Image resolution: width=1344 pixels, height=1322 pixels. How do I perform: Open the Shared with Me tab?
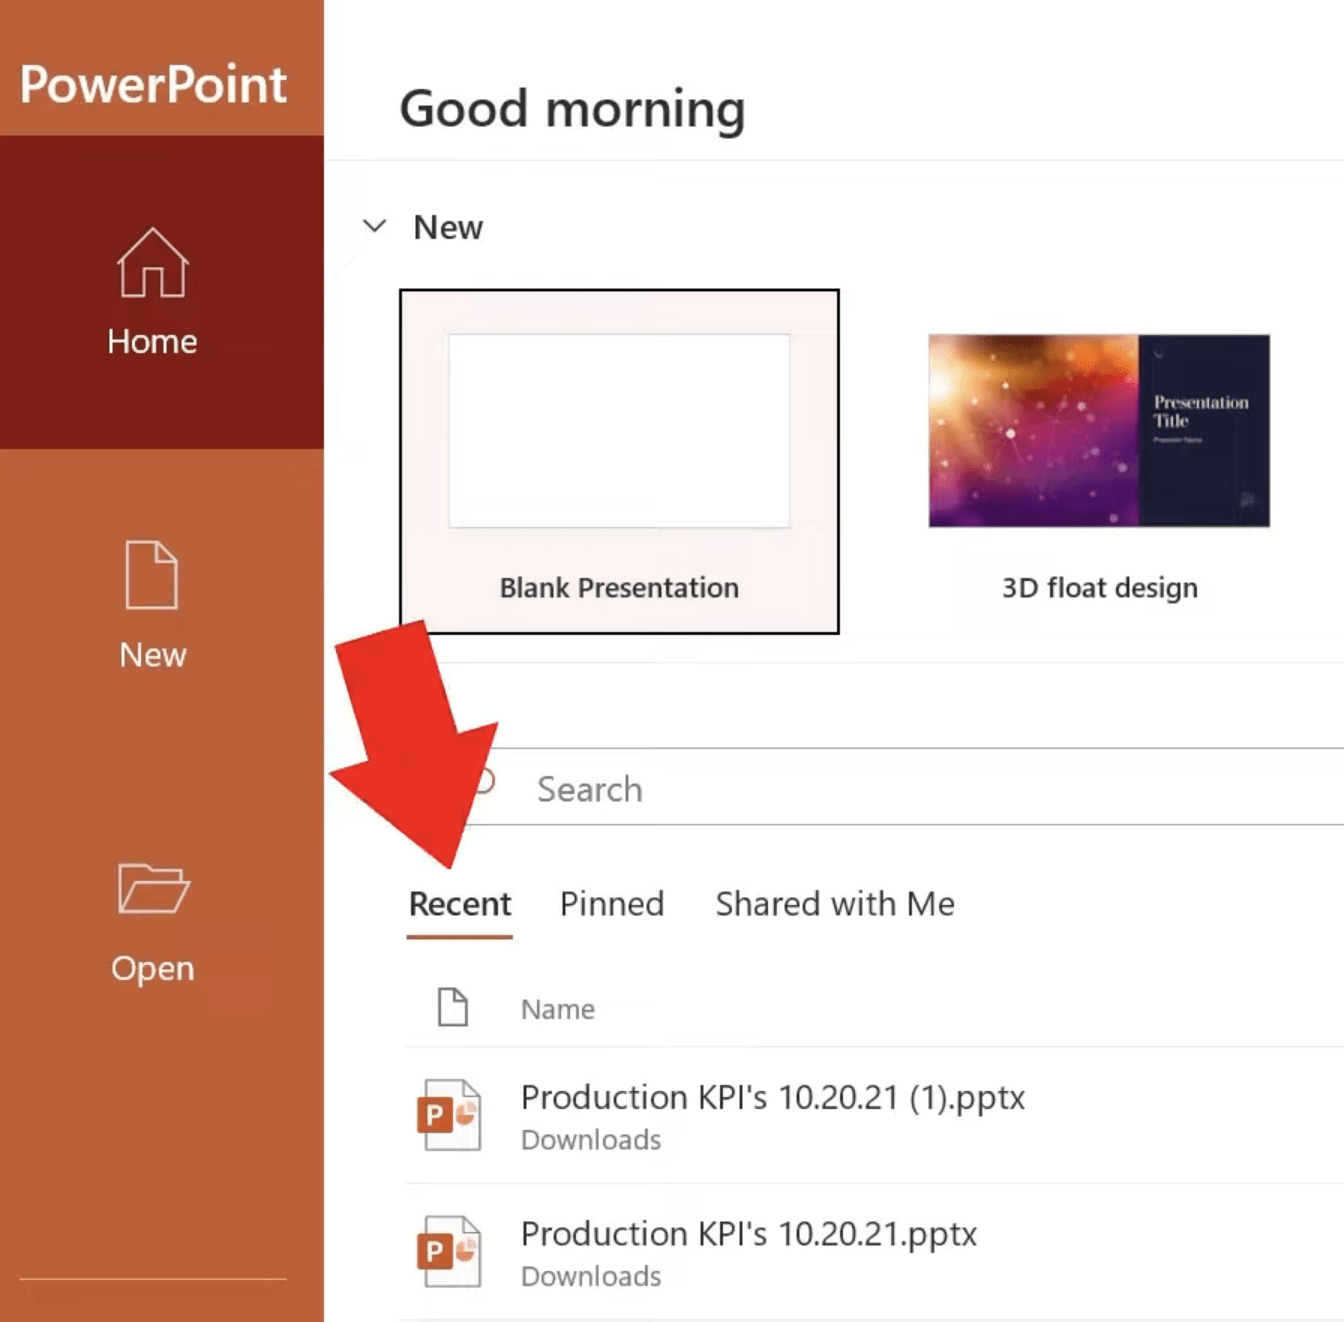tap(835, 904)
